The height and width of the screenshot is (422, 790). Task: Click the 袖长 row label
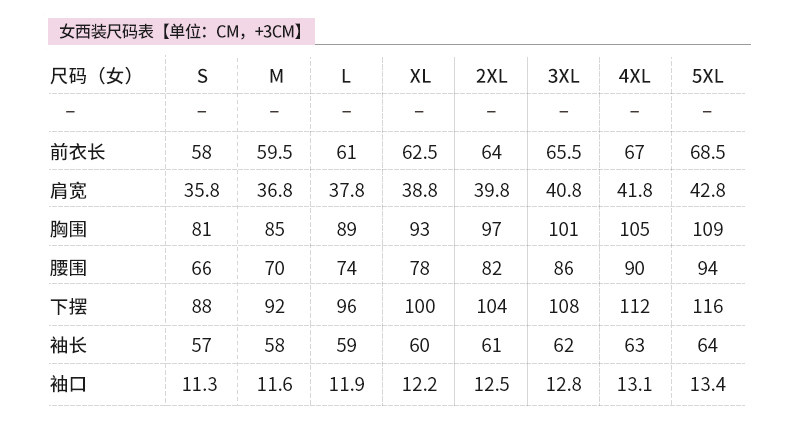tap(68, 345)
